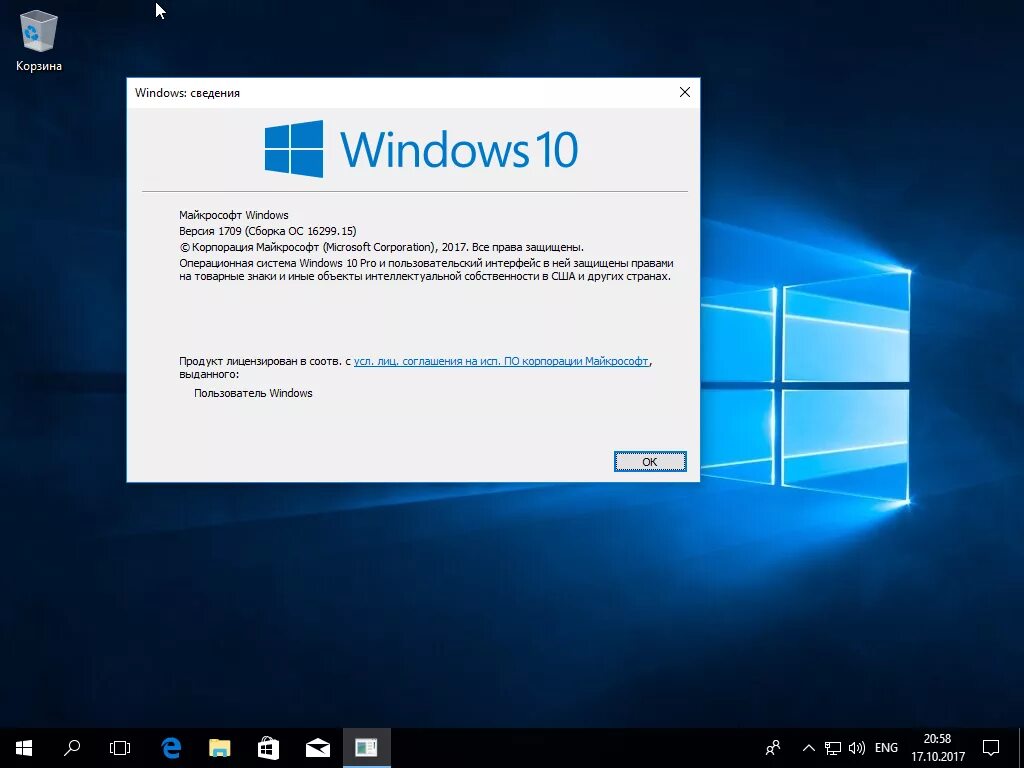The height and width of the screenshot is (768, 1024).
Task: Open the Start menu
Action: coord(24,748)
